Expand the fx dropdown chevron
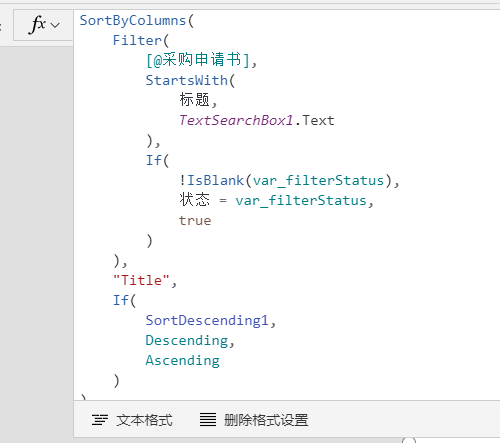Image resolution: width=500 pixels, height=443 pixels. (x=55, y=25)
